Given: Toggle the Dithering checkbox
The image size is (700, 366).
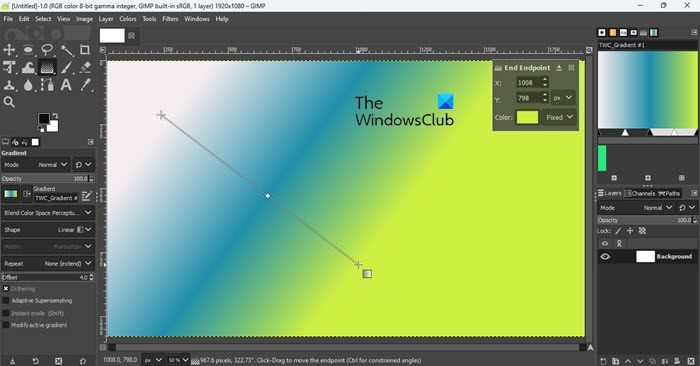Looking at the screenshot, I should pyautogui.click(x=6, y=289).
